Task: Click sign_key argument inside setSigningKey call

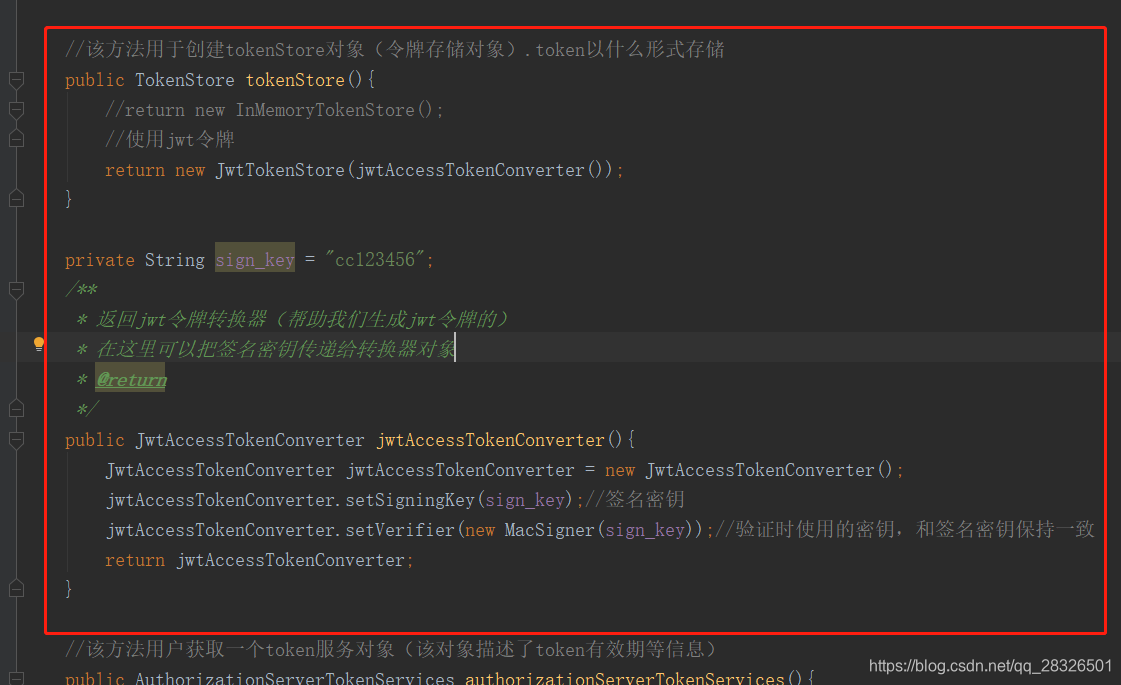Action: 525,500
